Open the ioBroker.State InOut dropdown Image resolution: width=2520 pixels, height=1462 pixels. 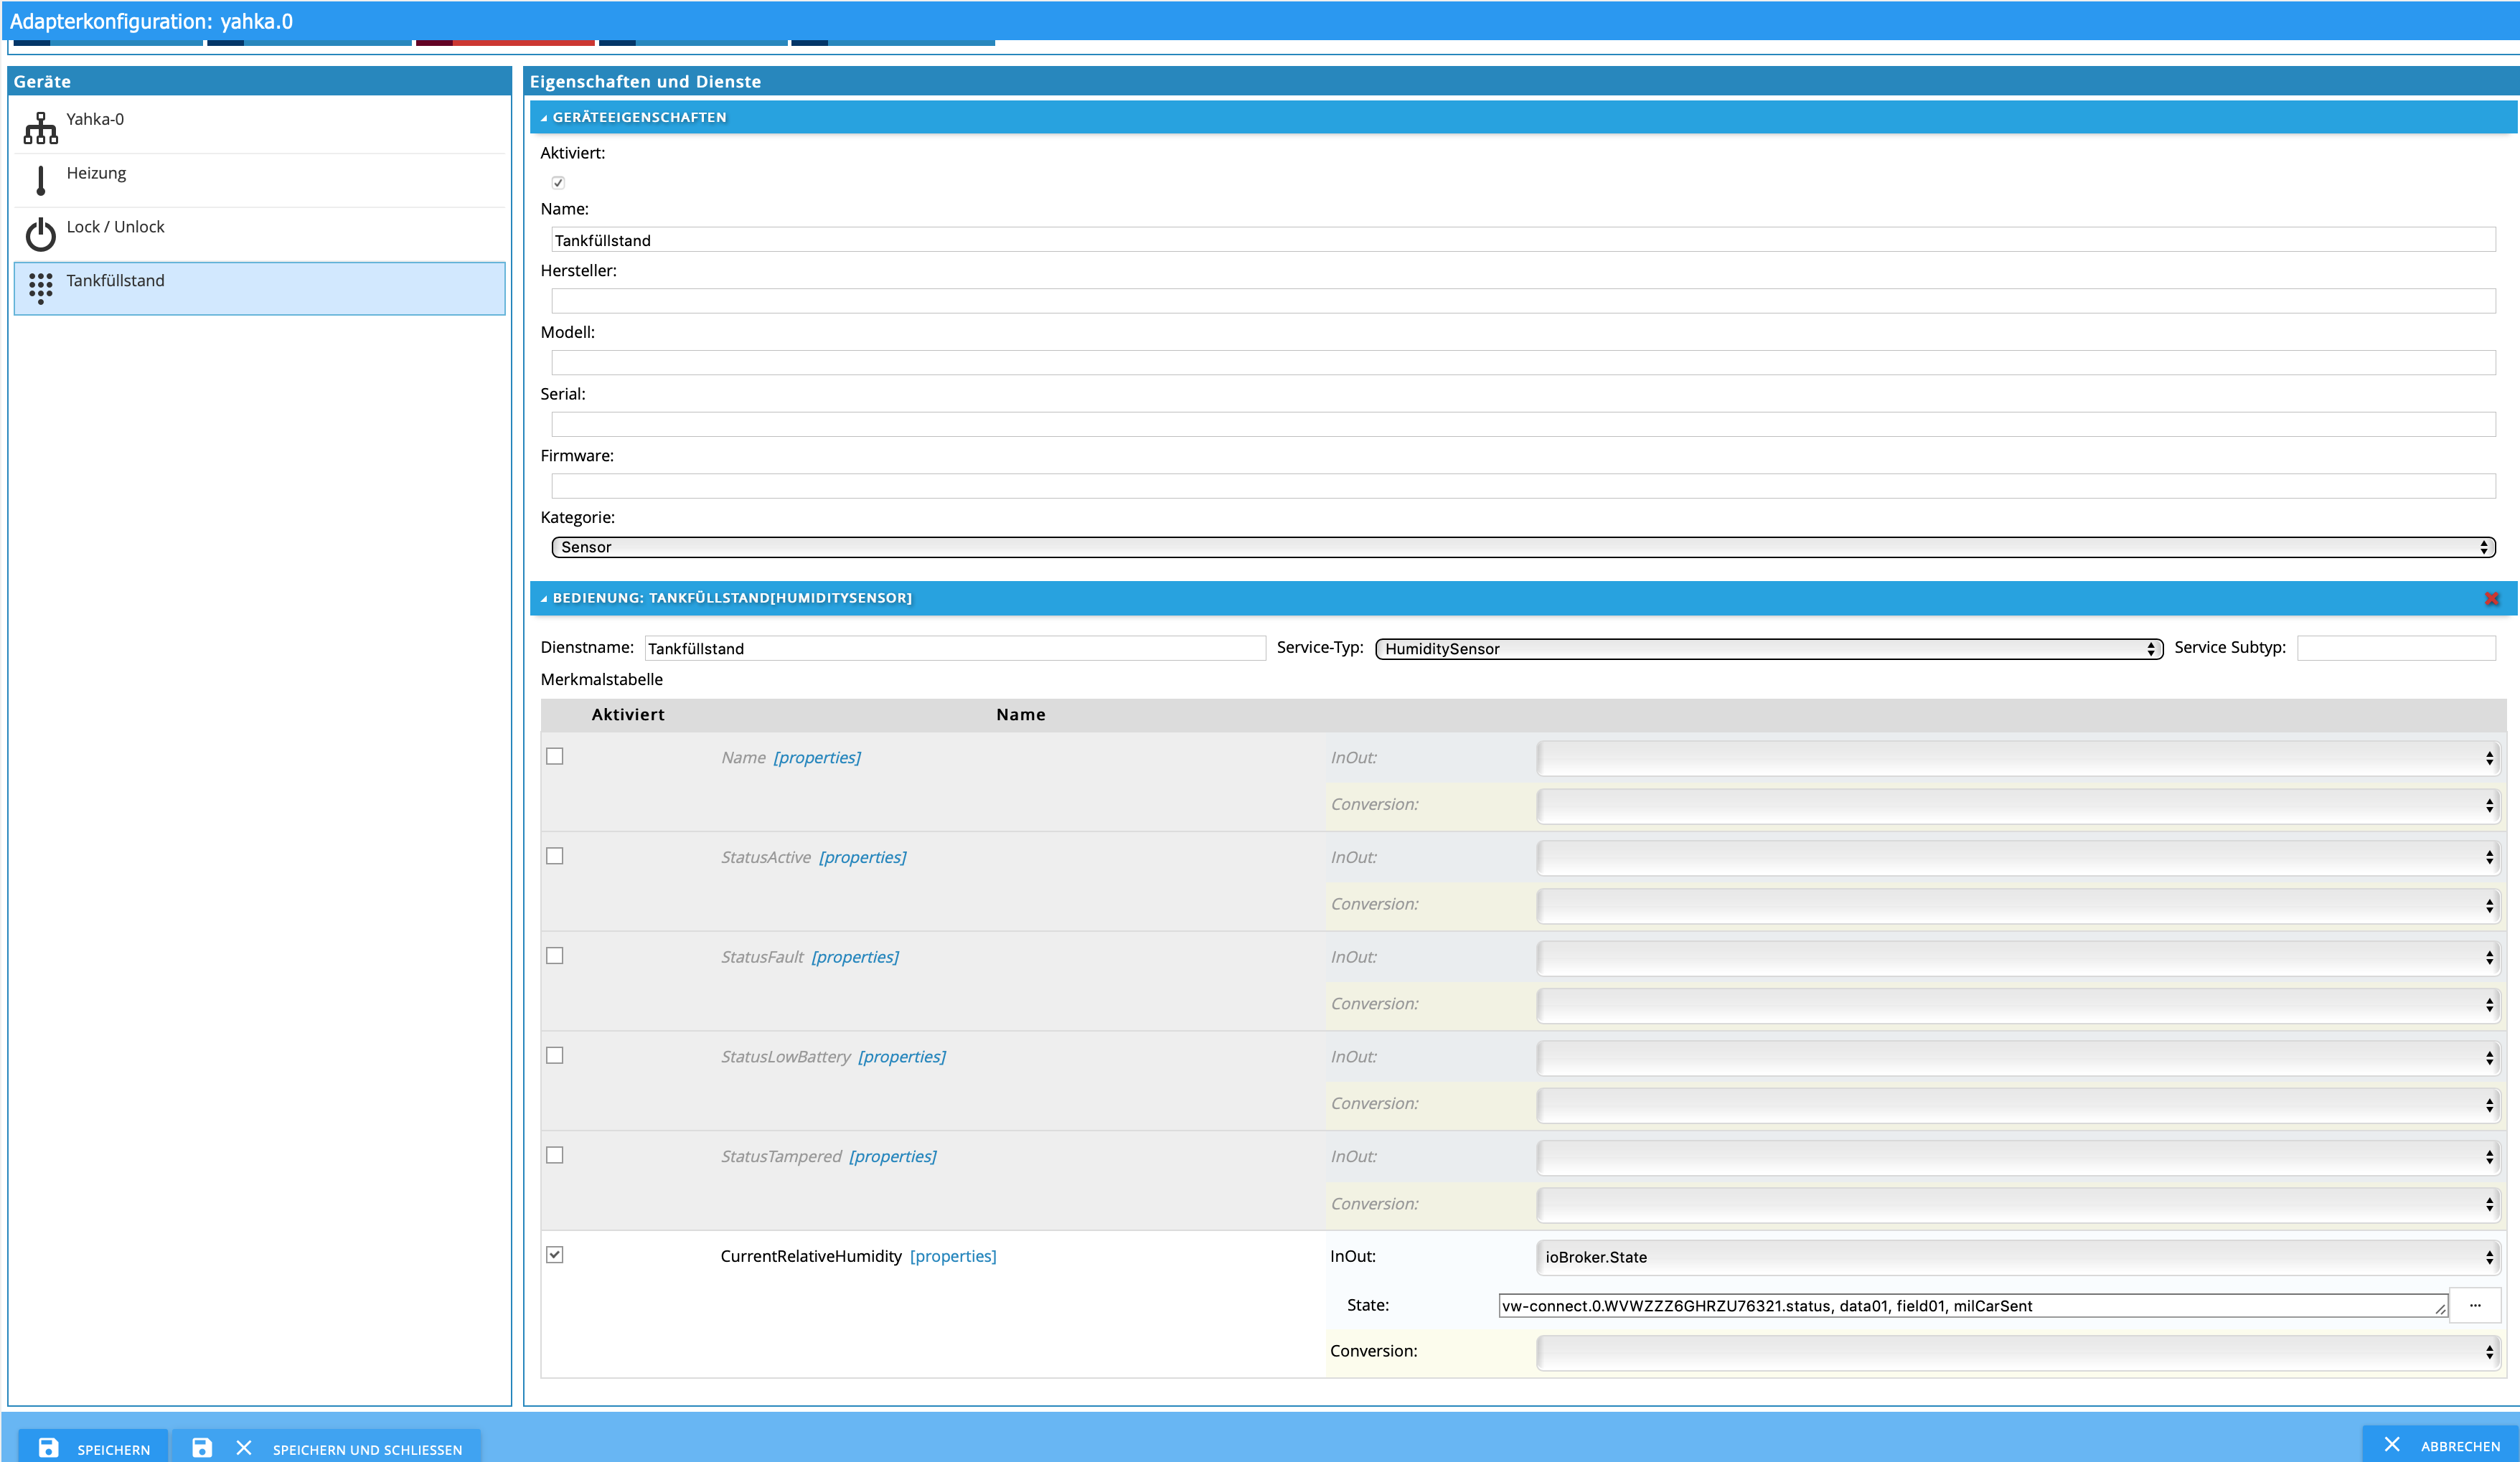click(x=2016, y=1257)
